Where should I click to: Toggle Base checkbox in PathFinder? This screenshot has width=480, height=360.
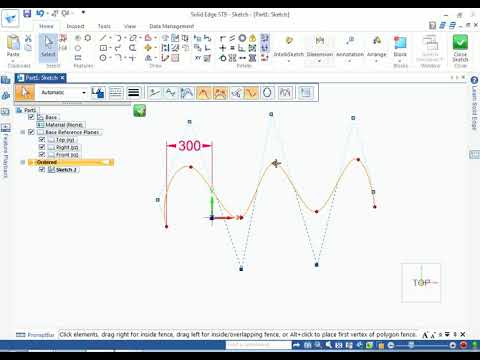coord(31,117)
